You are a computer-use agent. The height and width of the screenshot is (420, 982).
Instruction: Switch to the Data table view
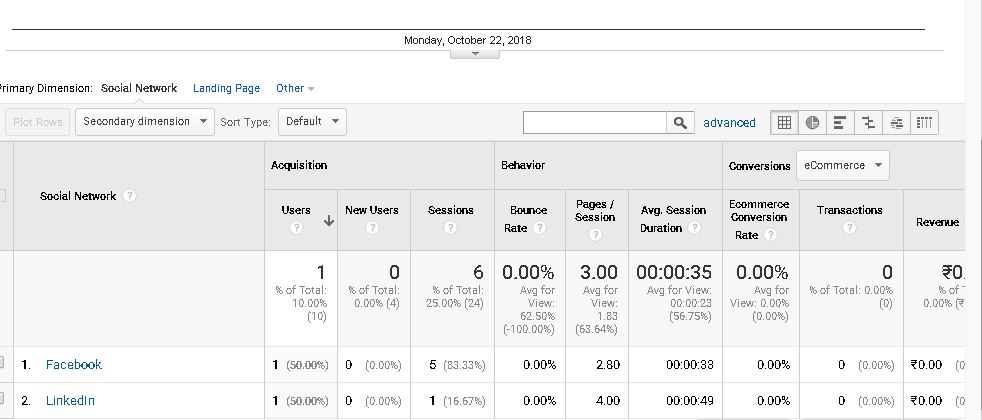(x=785, y=122)
